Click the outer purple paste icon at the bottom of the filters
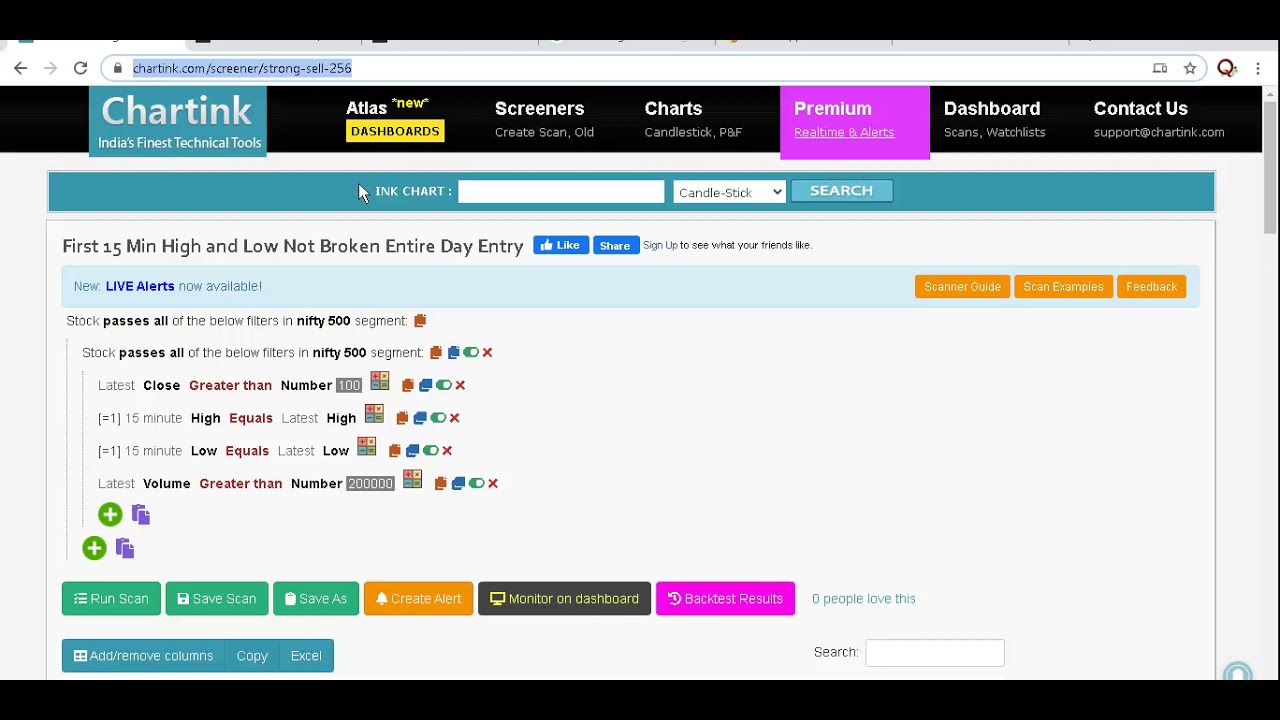 [x=124, y=547]
